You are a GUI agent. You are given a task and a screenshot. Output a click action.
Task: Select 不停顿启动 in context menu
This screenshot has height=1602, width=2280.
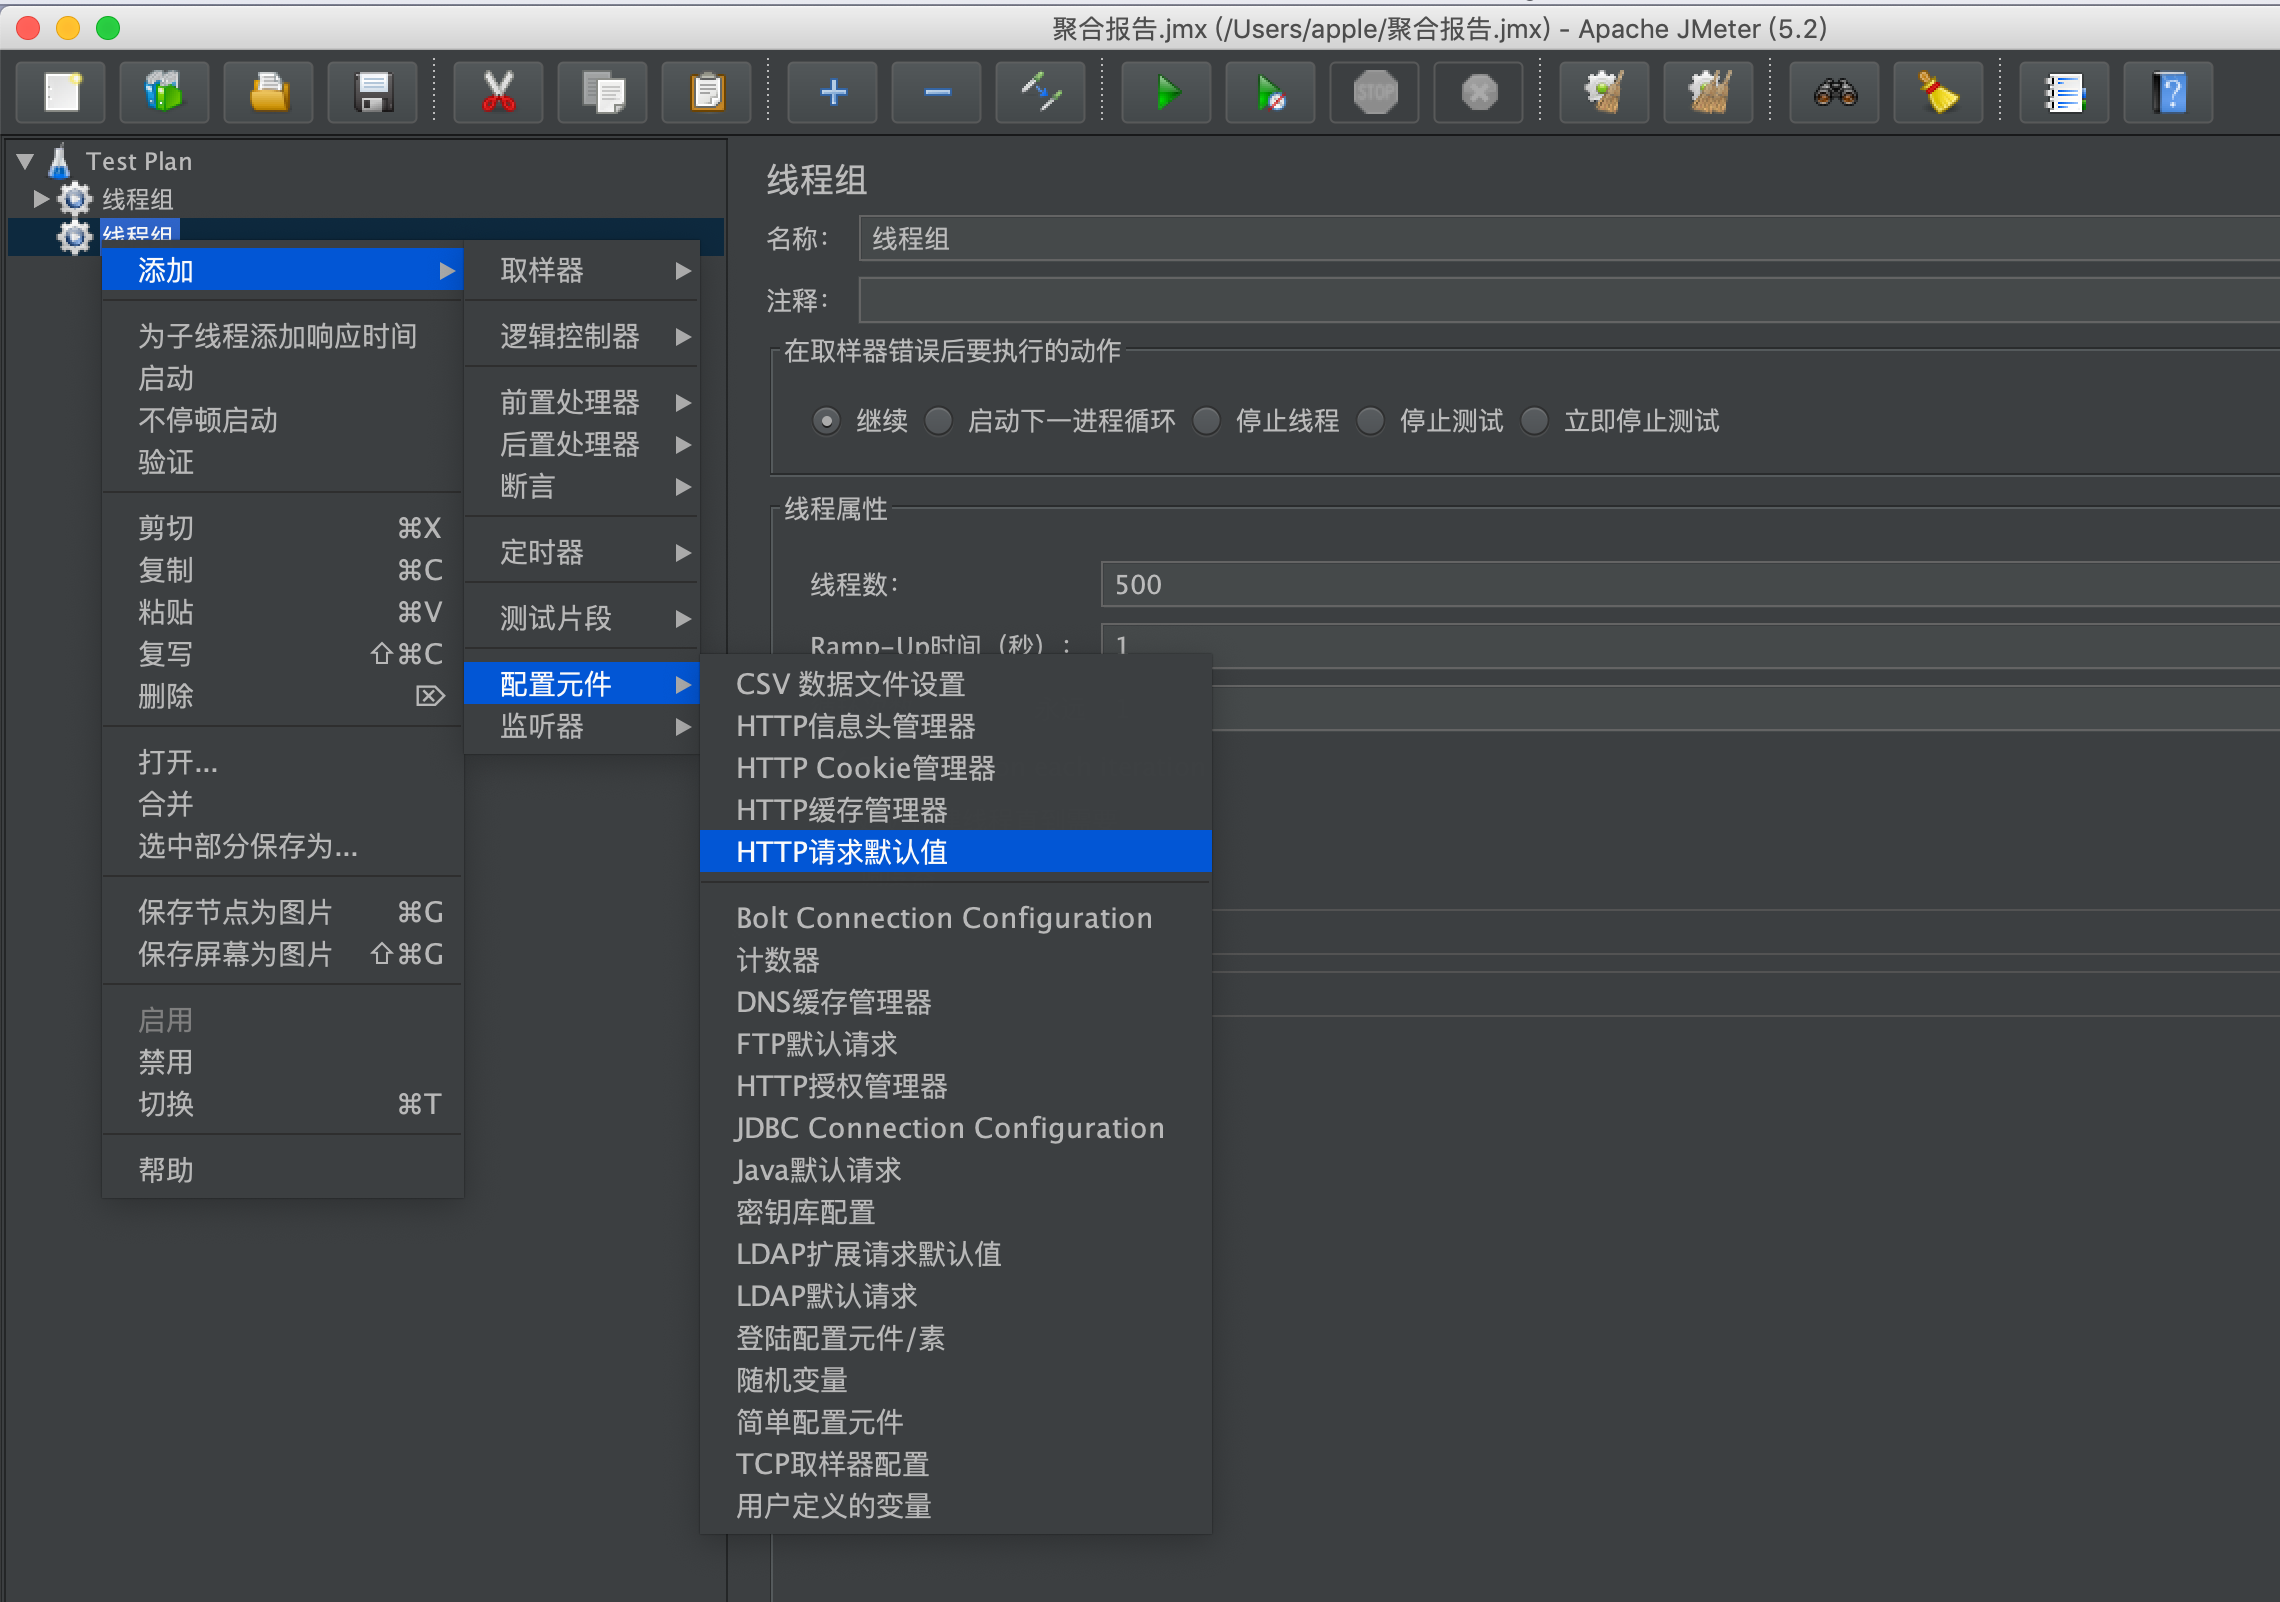(282, 420)
